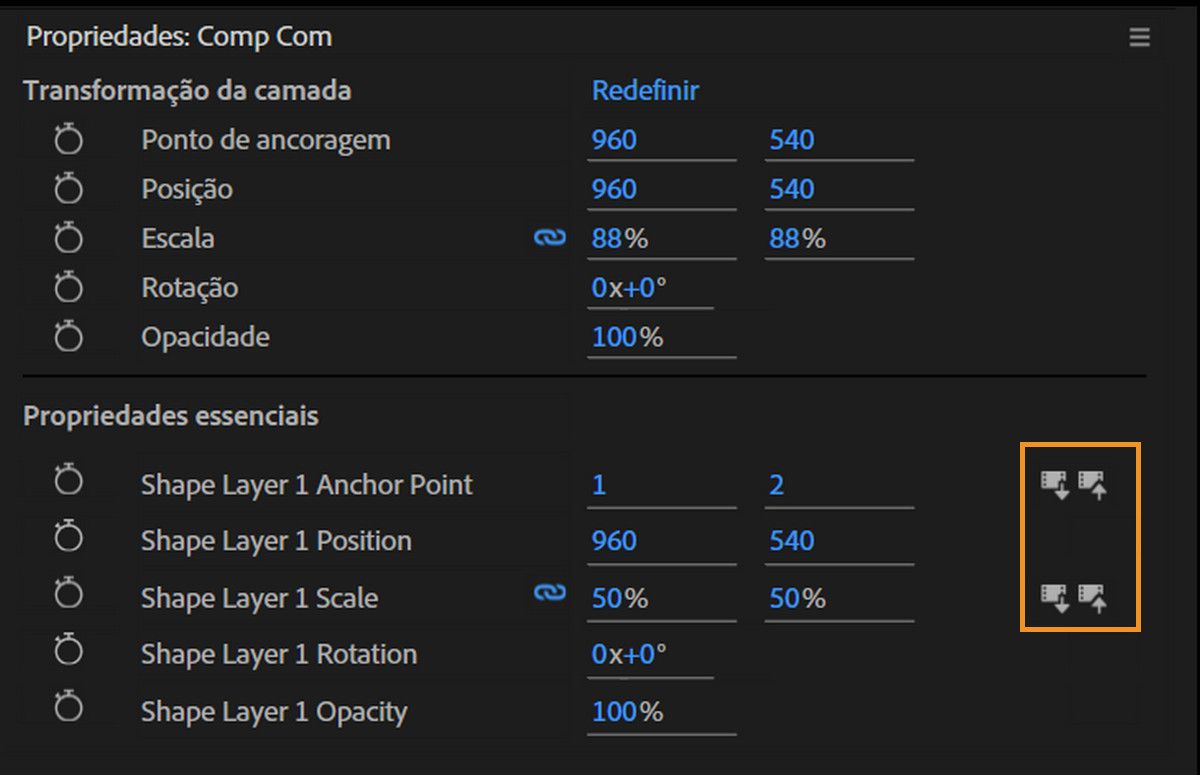Click Redefinir to reset layer transform

coord(645,91)
